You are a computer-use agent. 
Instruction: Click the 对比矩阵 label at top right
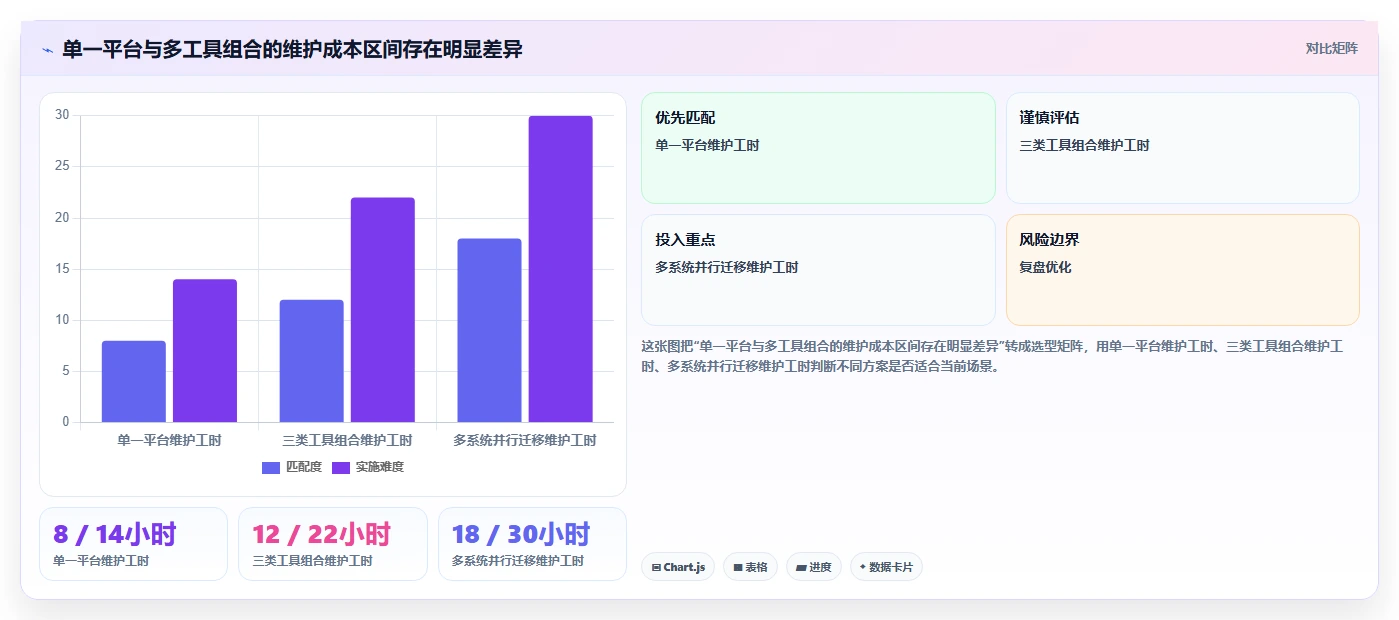tap(1331, 48)
